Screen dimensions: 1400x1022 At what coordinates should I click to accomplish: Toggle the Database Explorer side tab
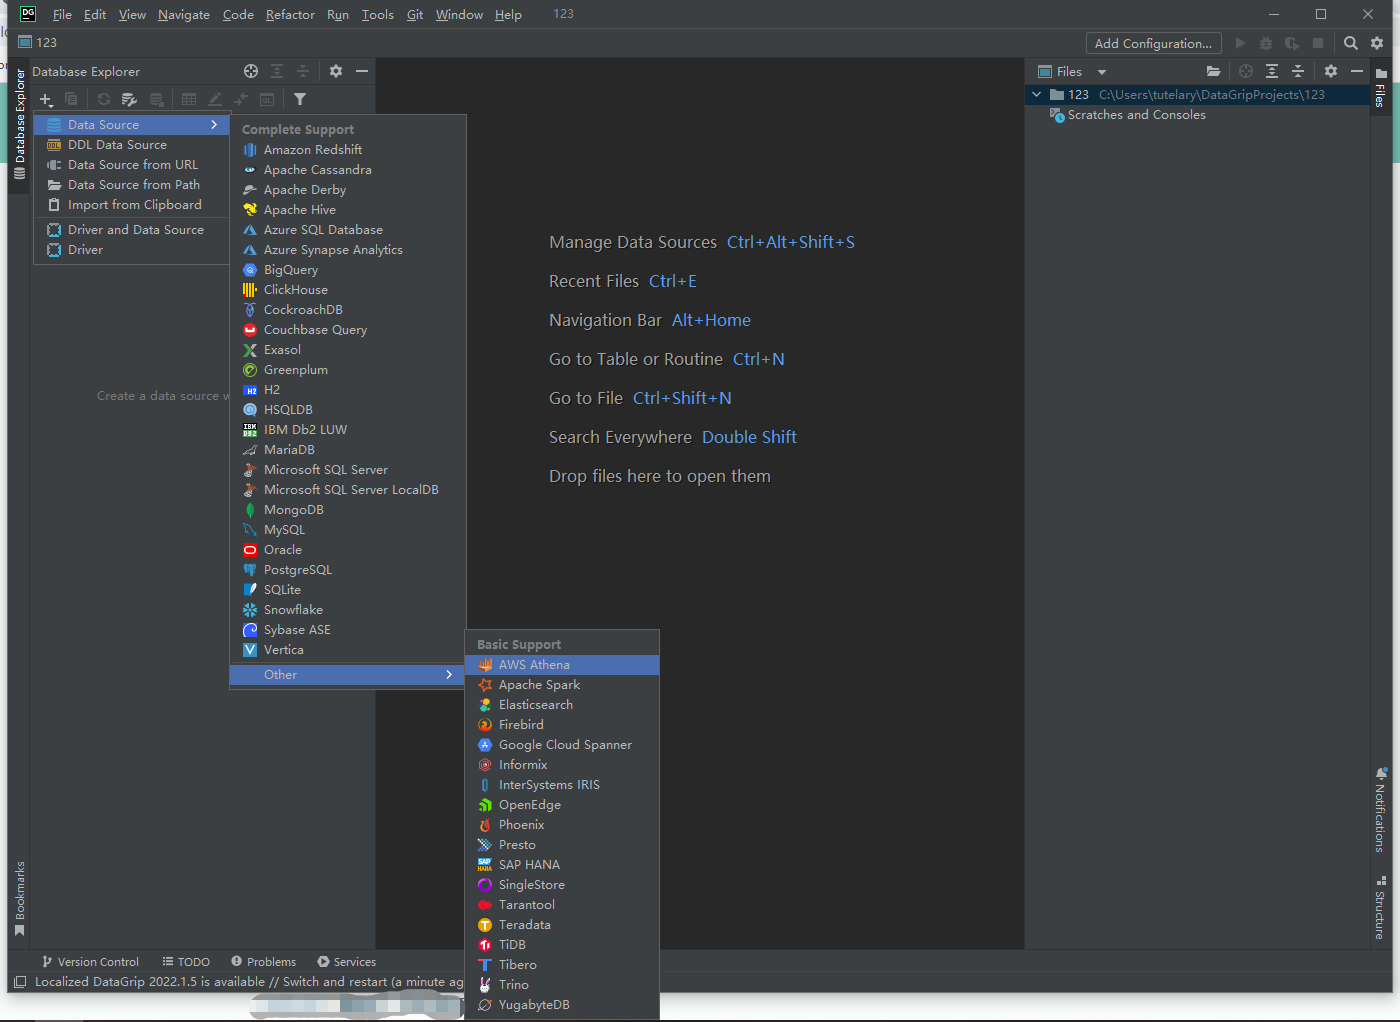19,123
